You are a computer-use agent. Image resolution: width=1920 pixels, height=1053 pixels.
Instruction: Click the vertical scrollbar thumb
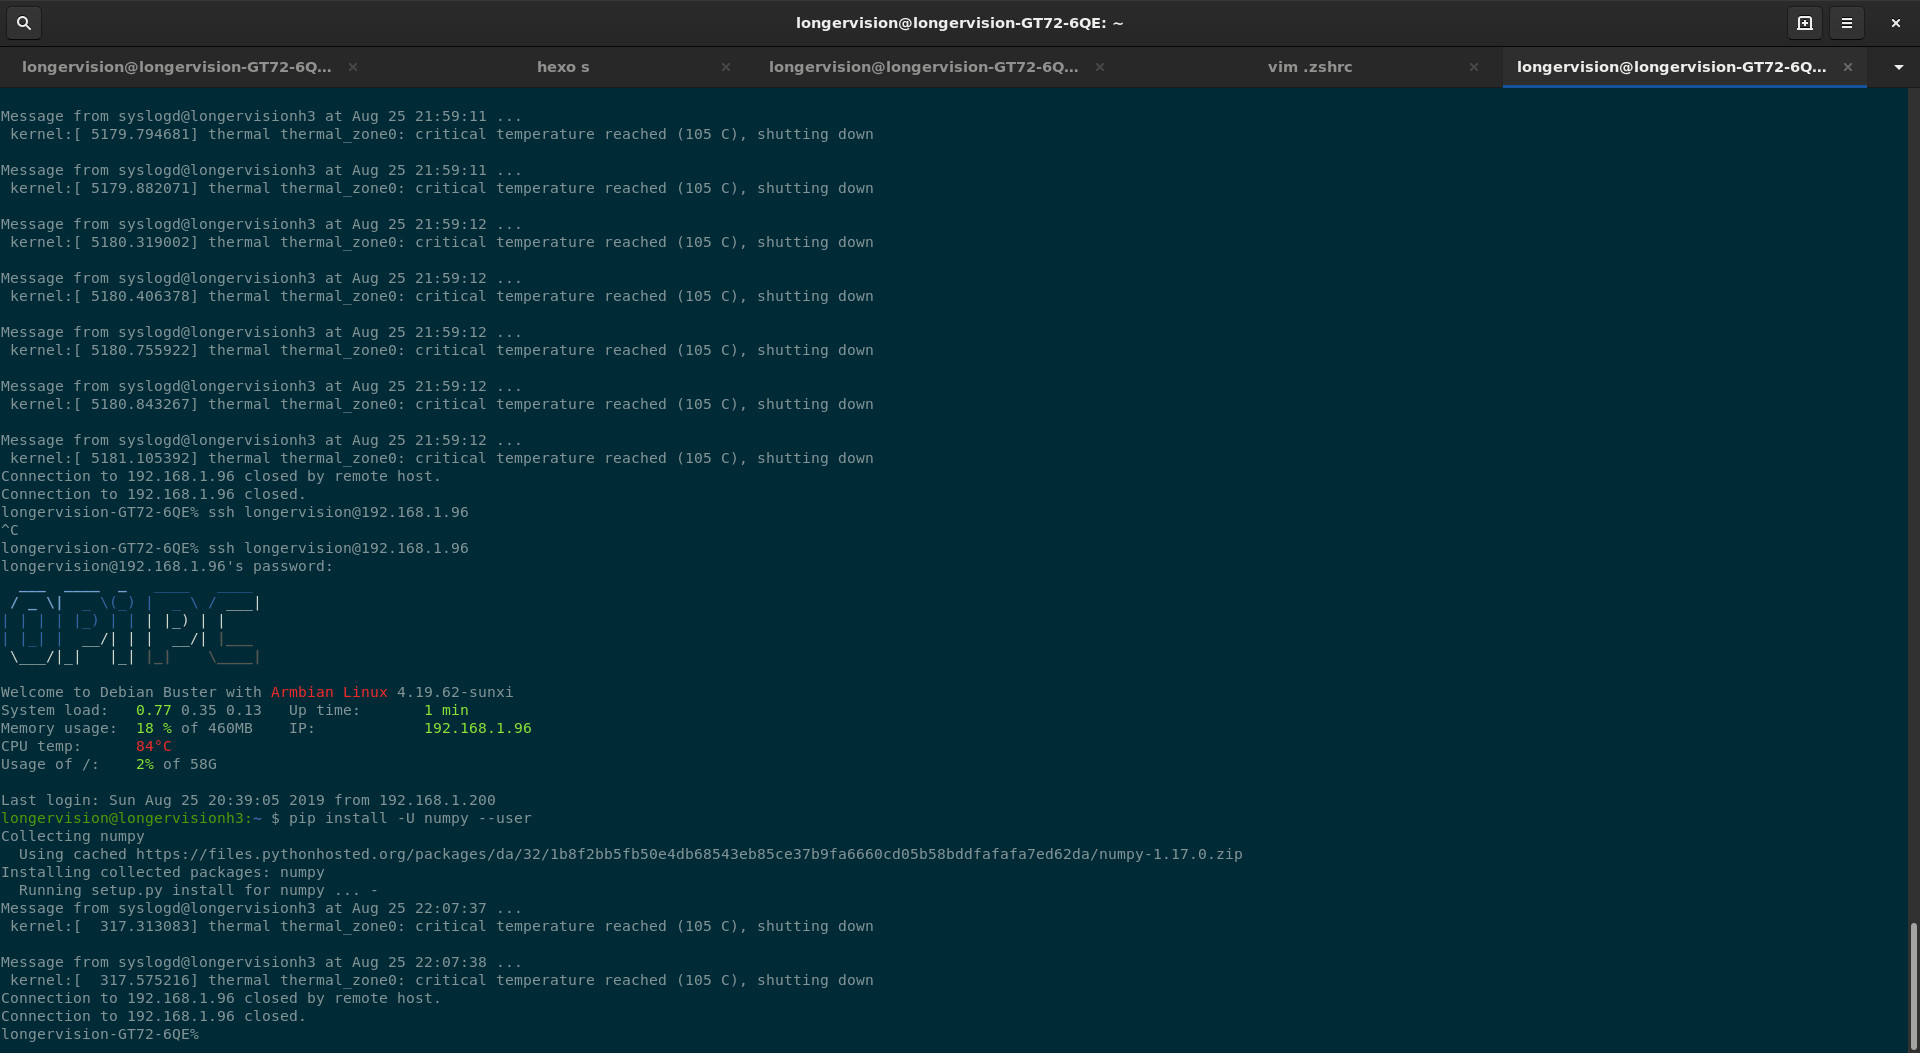(1913, 984)
